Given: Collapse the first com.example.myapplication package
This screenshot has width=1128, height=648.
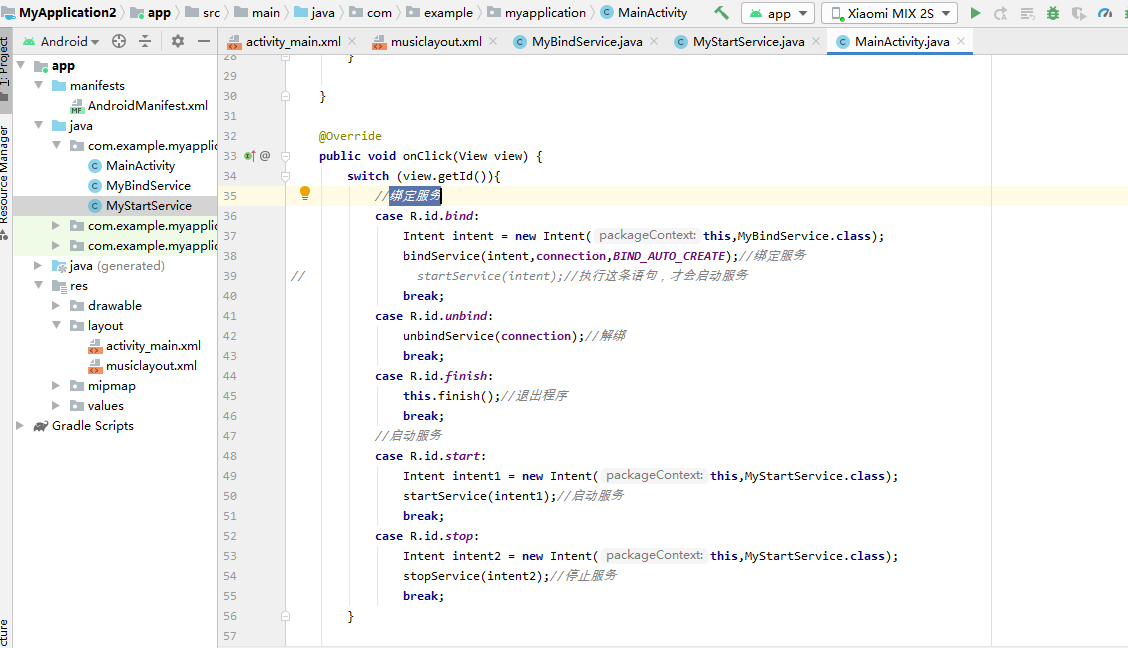Looking at the screenshot, I should coord(56,145).
